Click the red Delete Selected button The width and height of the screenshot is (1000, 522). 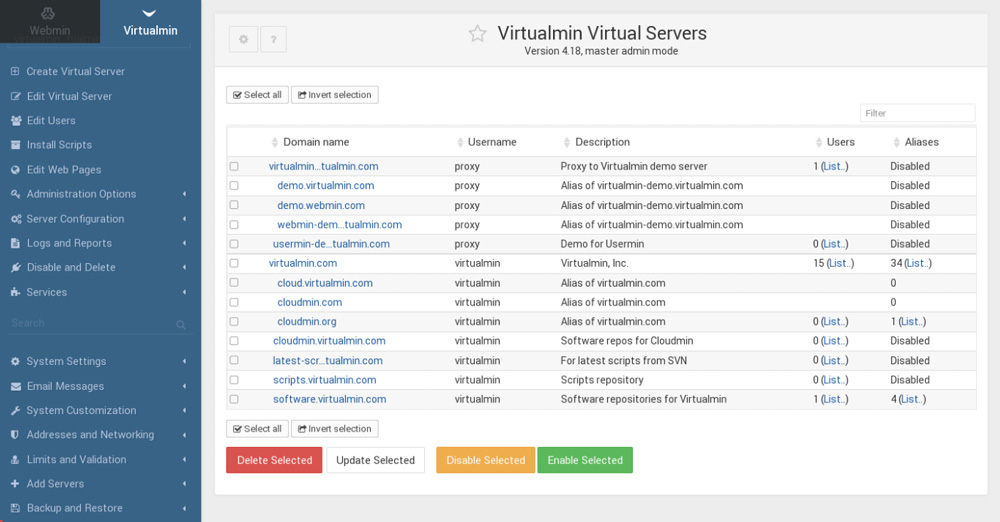point(274,460)
